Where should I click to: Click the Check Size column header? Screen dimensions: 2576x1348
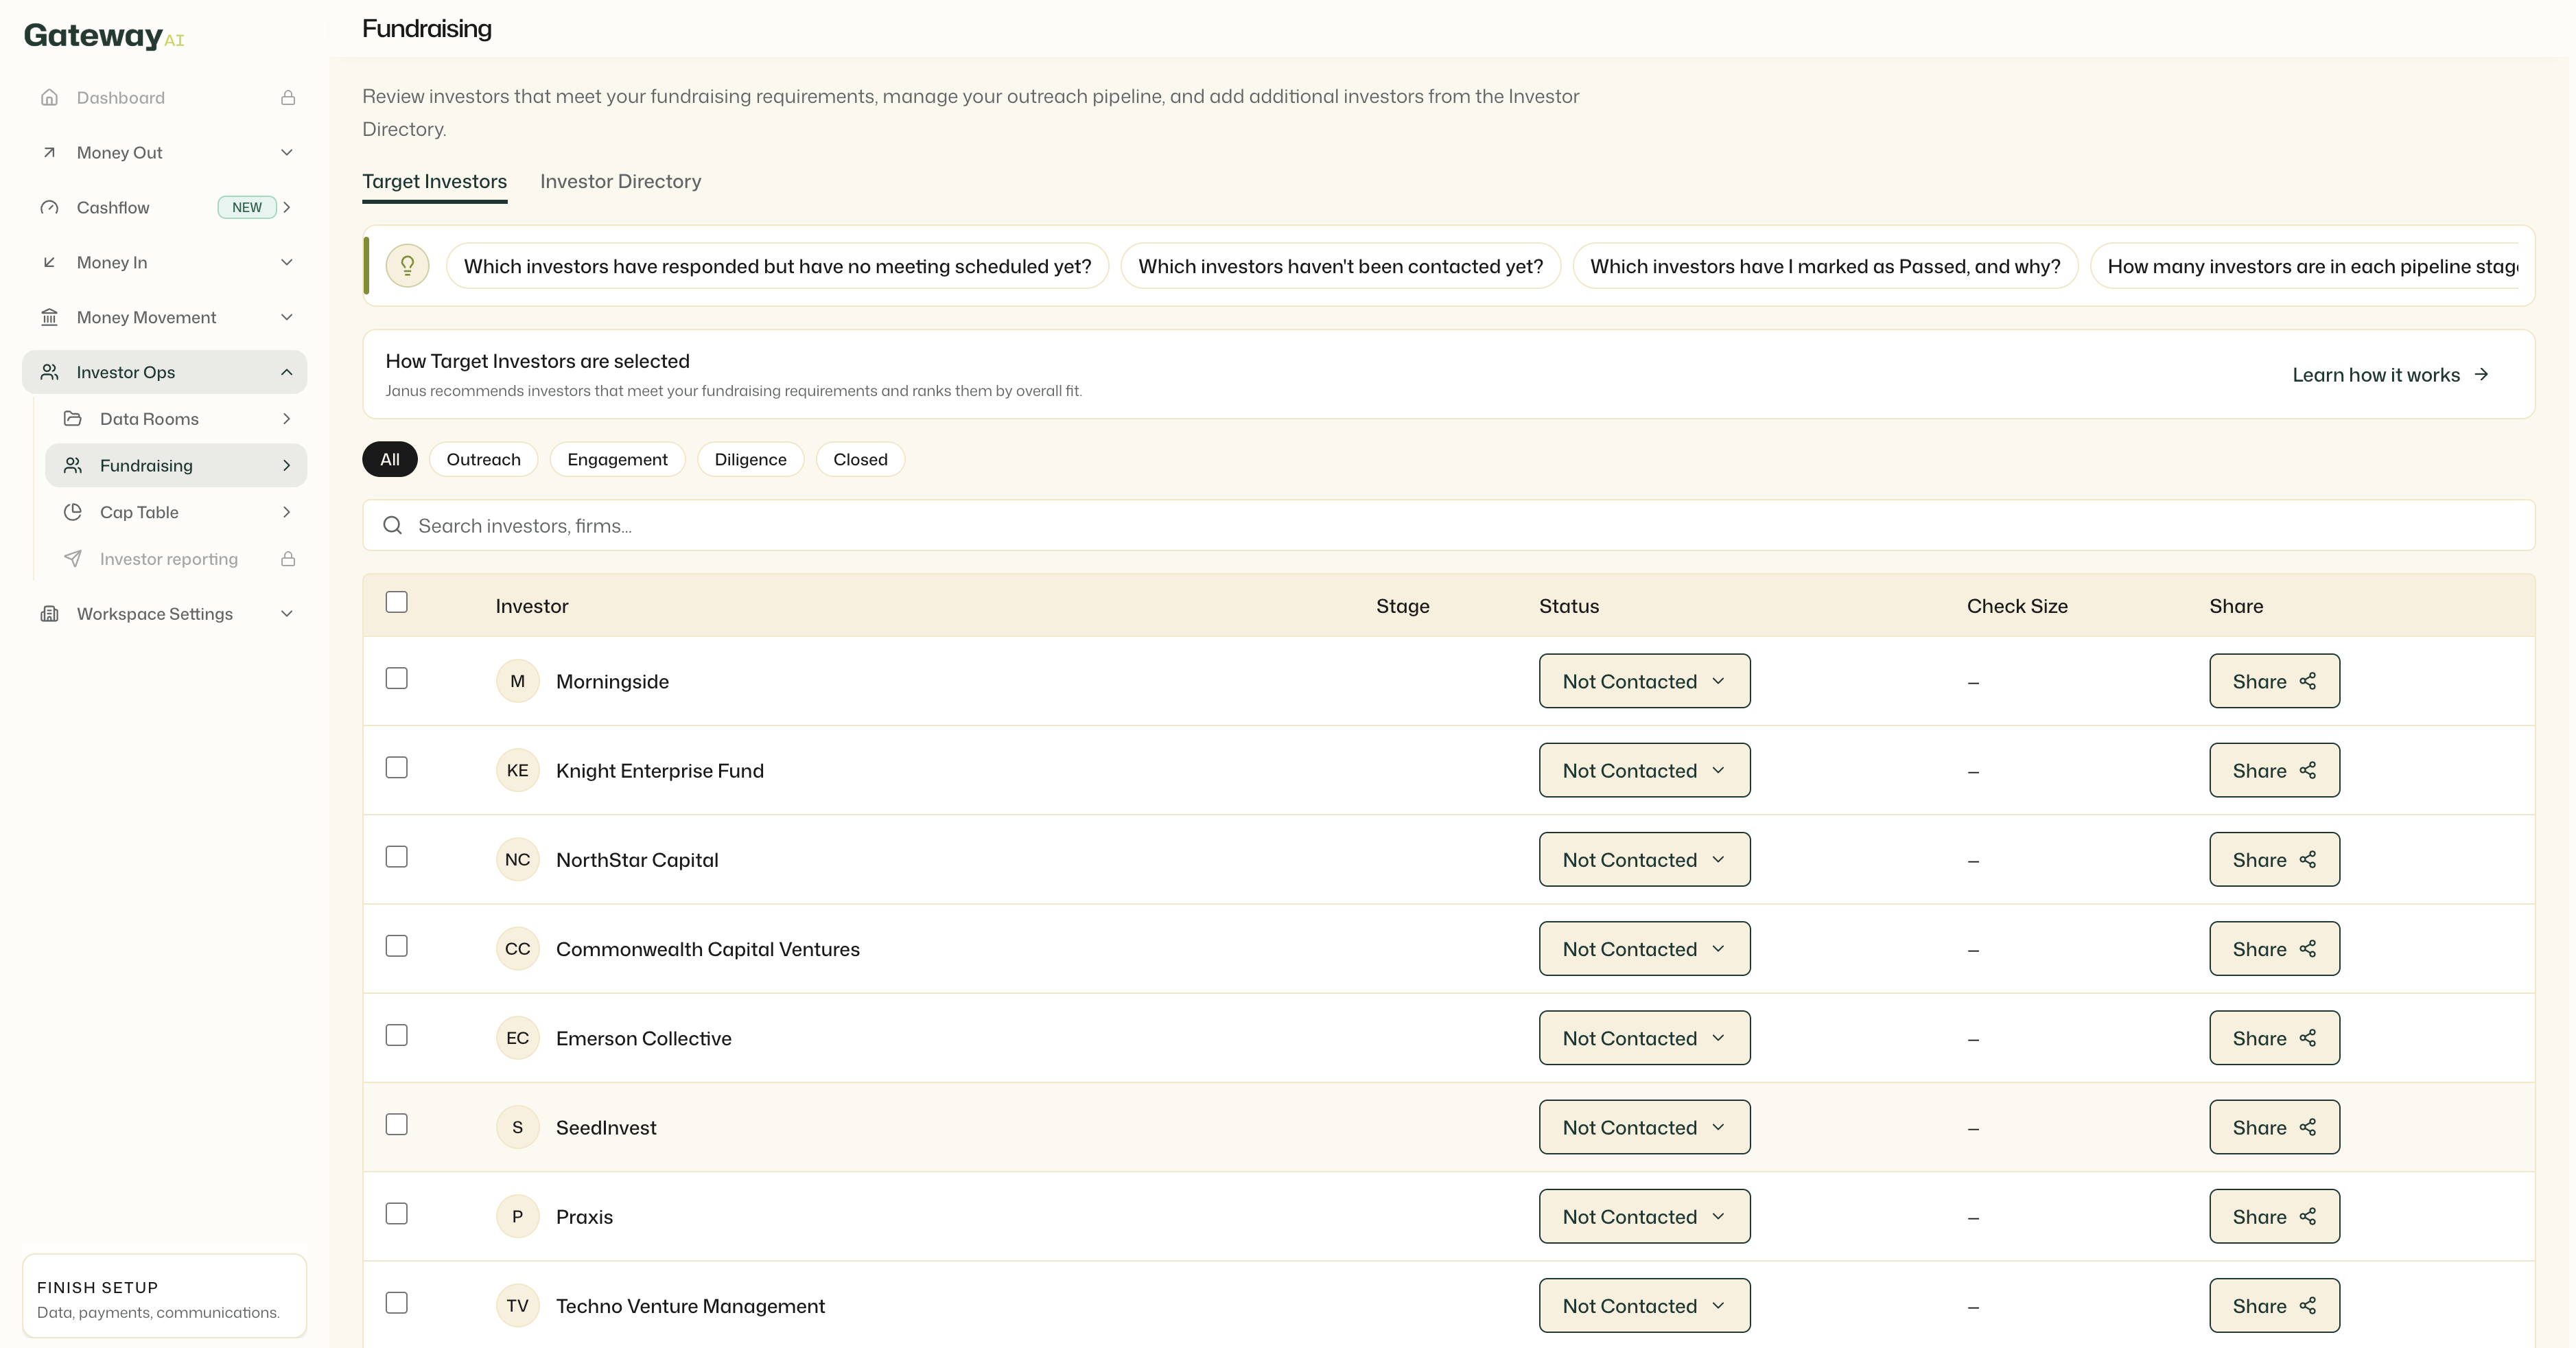[2017, 606]
